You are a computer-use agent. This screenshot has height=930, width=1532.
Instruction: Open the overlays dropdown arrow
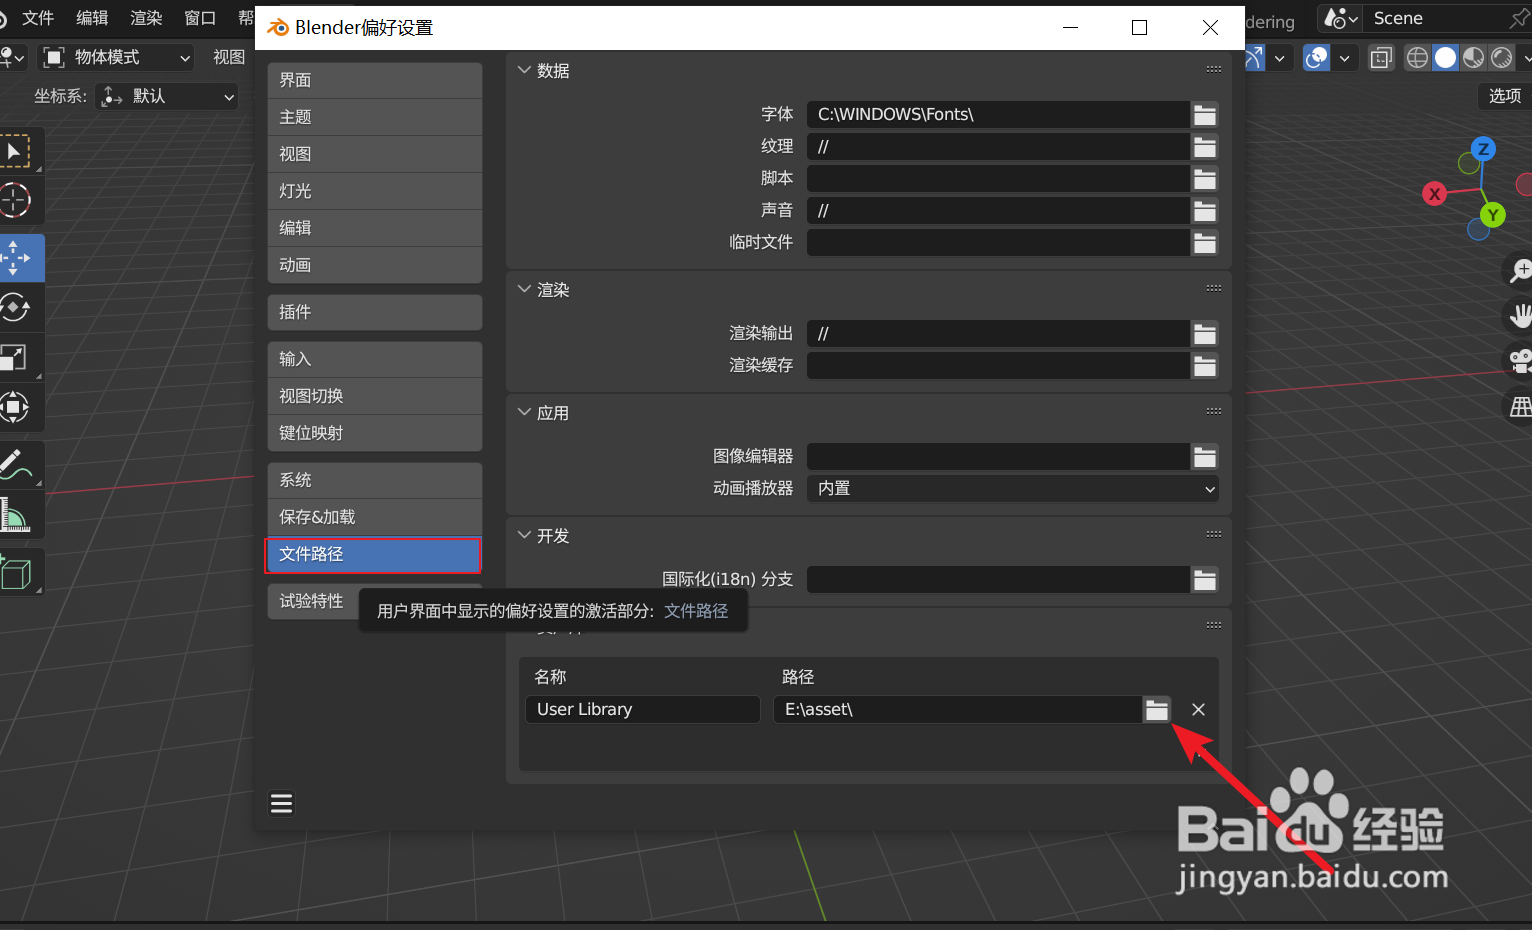(1345, 58)
